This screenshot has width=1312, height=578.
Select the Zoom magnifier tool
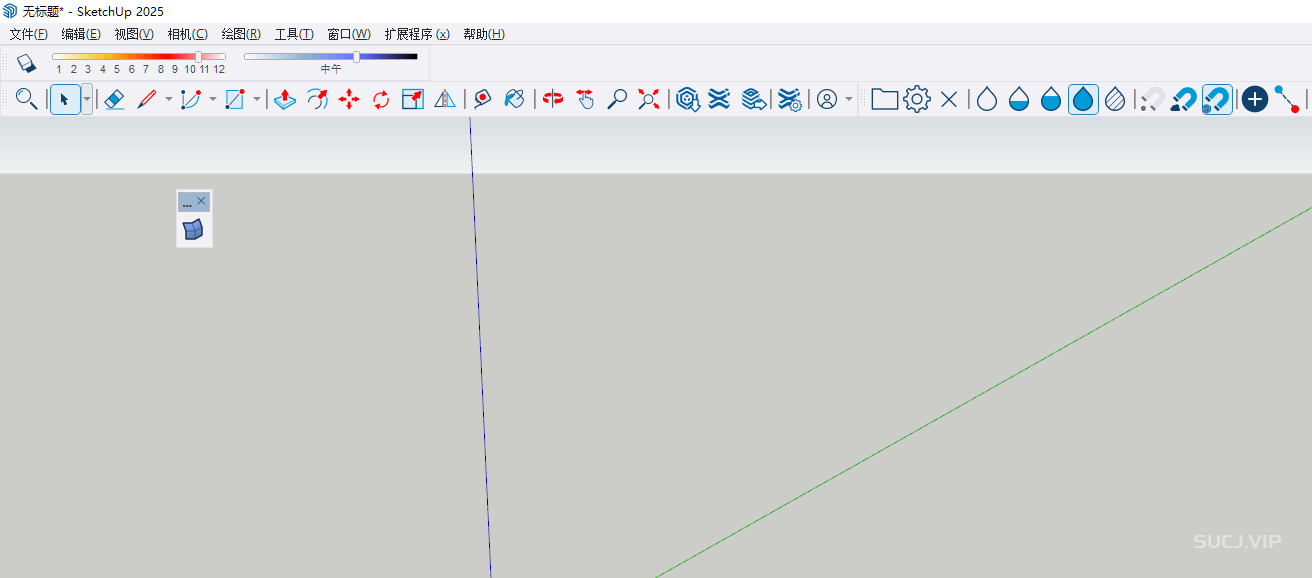tap(617, 99)
